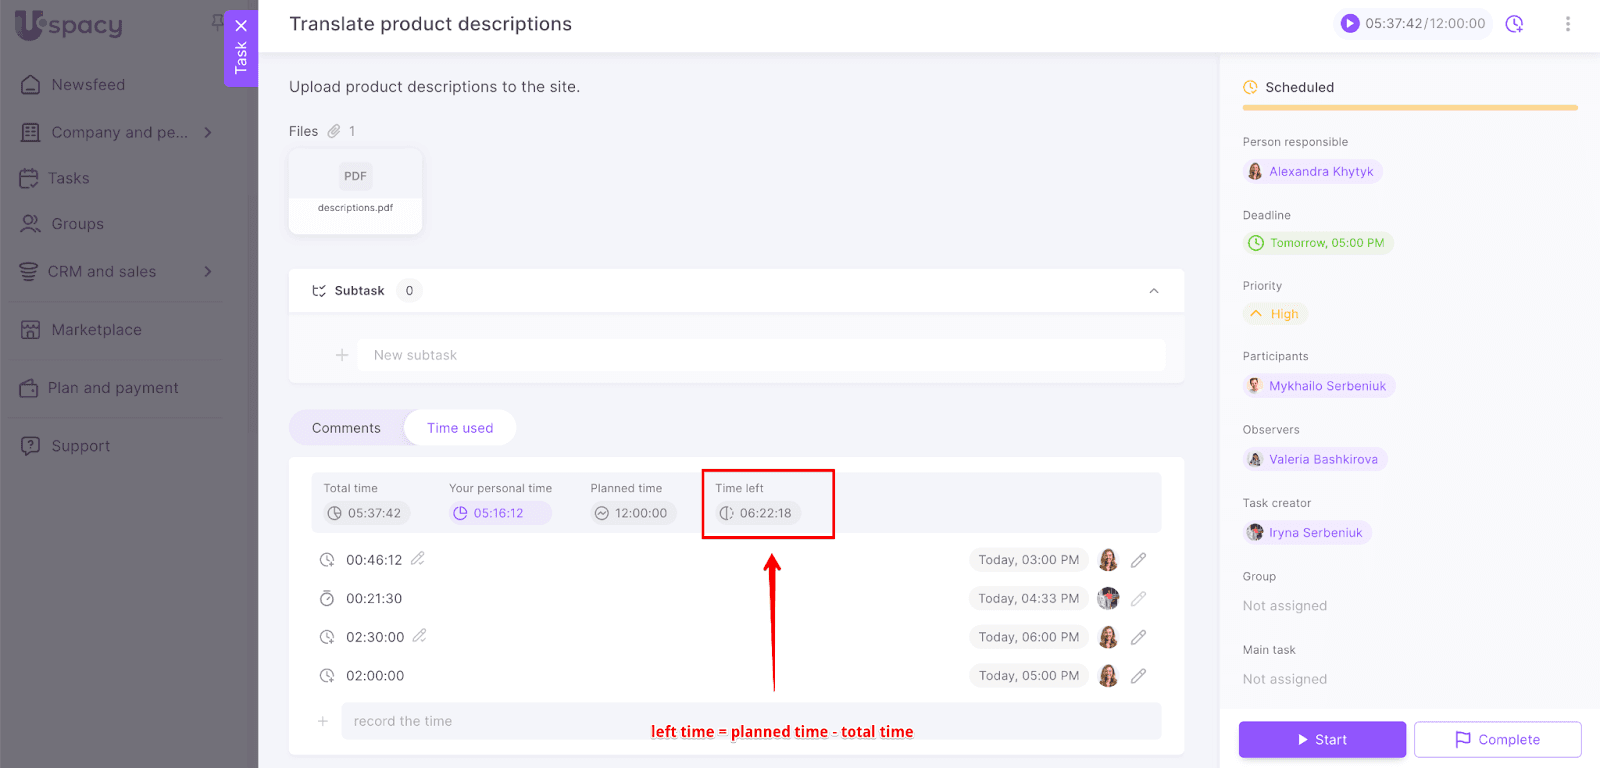Open participant Mykhailo Serbeniuk
This screenshot has width=1600, height=768.
1319,386
